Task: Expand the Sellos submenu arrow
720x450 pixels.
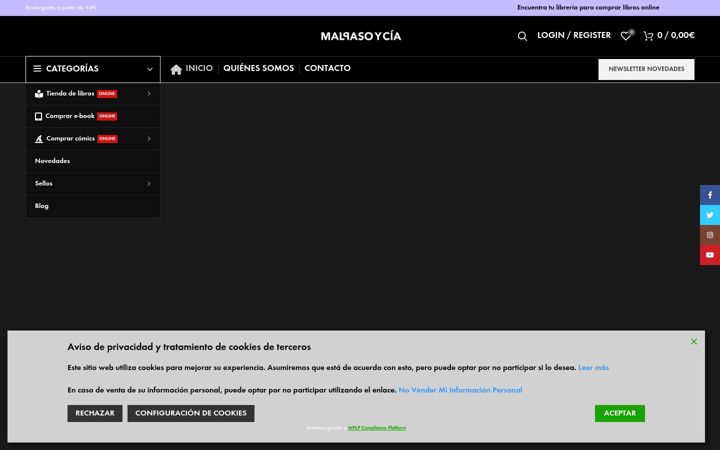Action: (149, 184)
